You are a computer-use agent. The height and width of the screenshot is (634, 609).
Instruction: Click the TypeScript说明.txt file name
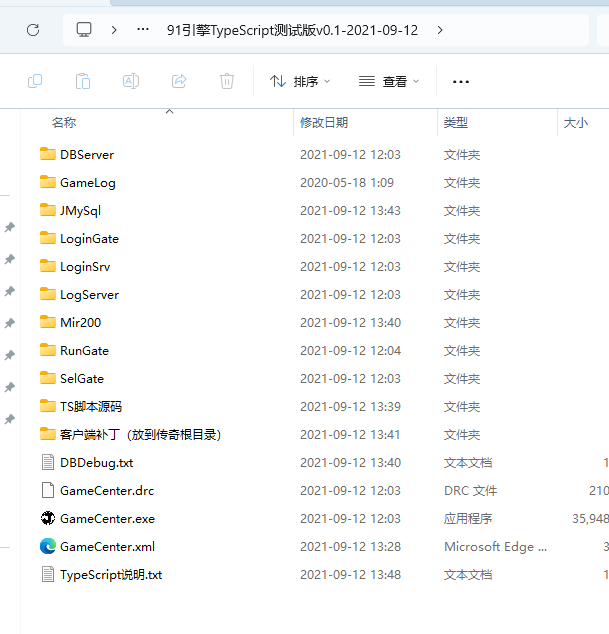(x=111, y=575)
